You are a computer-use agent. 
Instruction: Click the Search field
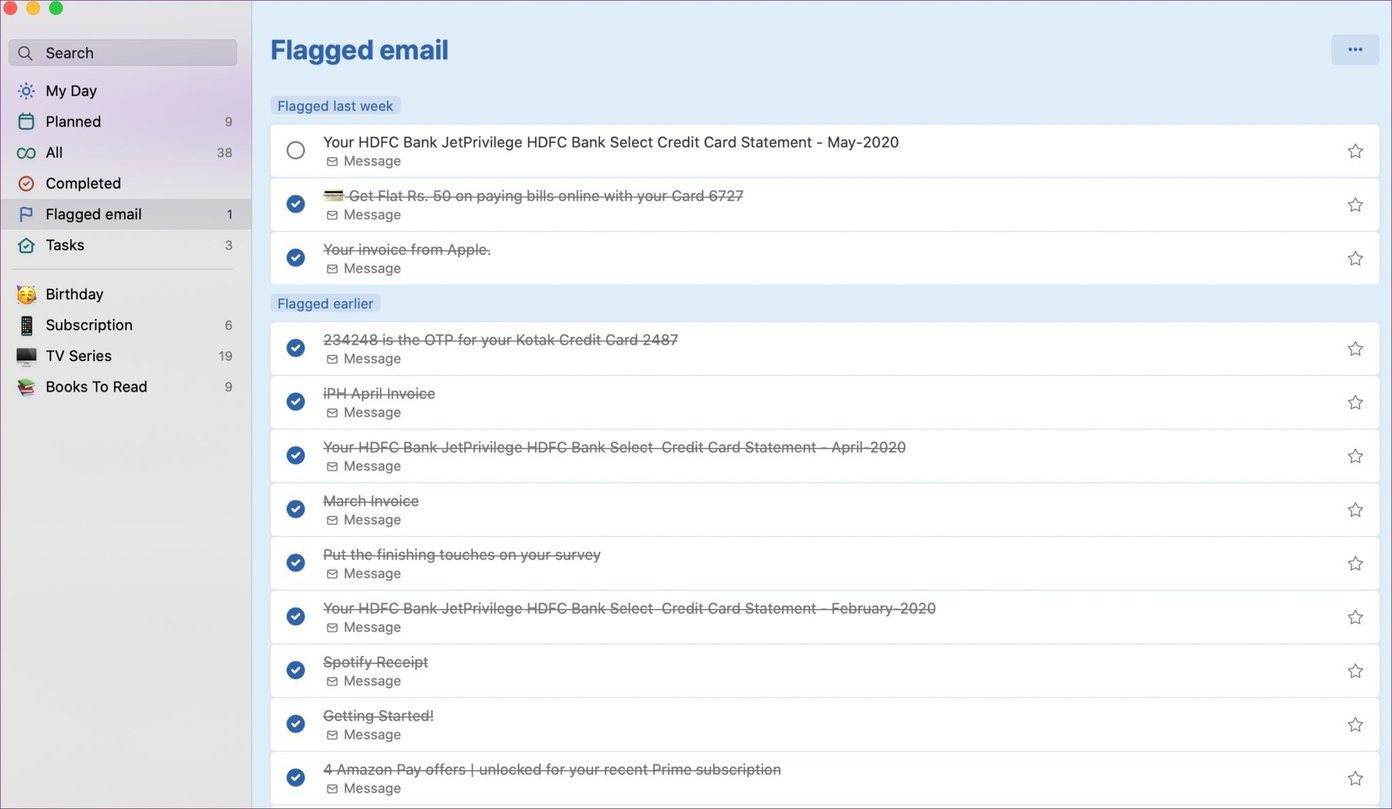tap(123, 53)
